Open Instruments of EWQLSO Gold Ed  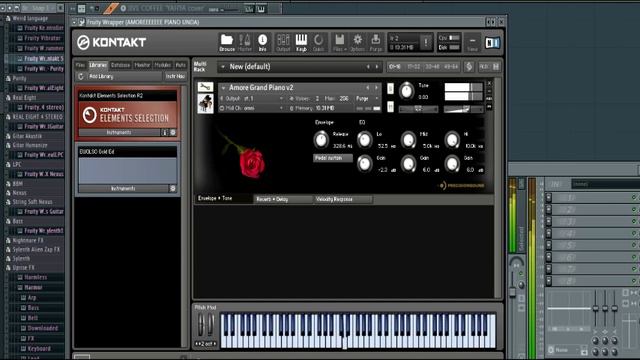[x=123, y=188]
